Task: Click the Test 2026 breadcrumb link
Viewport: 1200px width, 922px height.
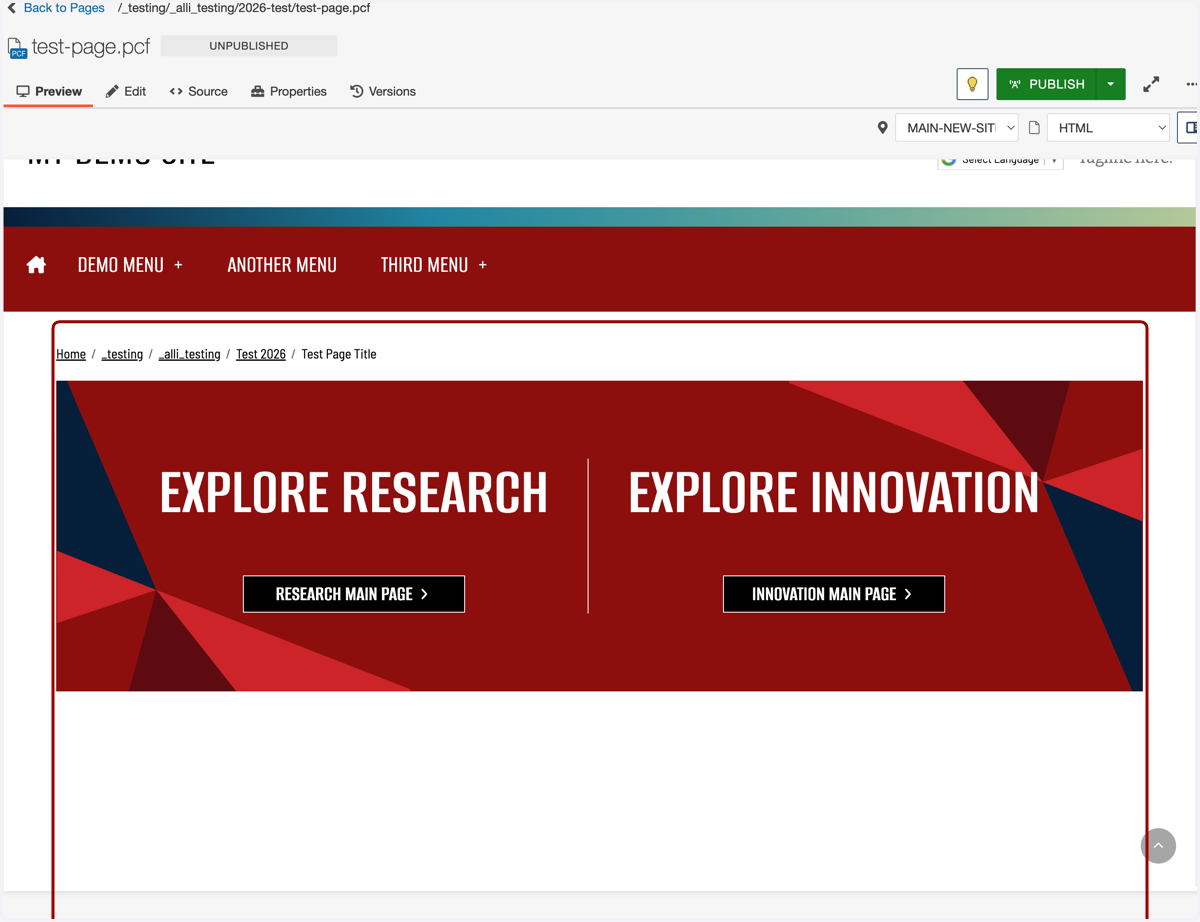Action: [261, 354]
